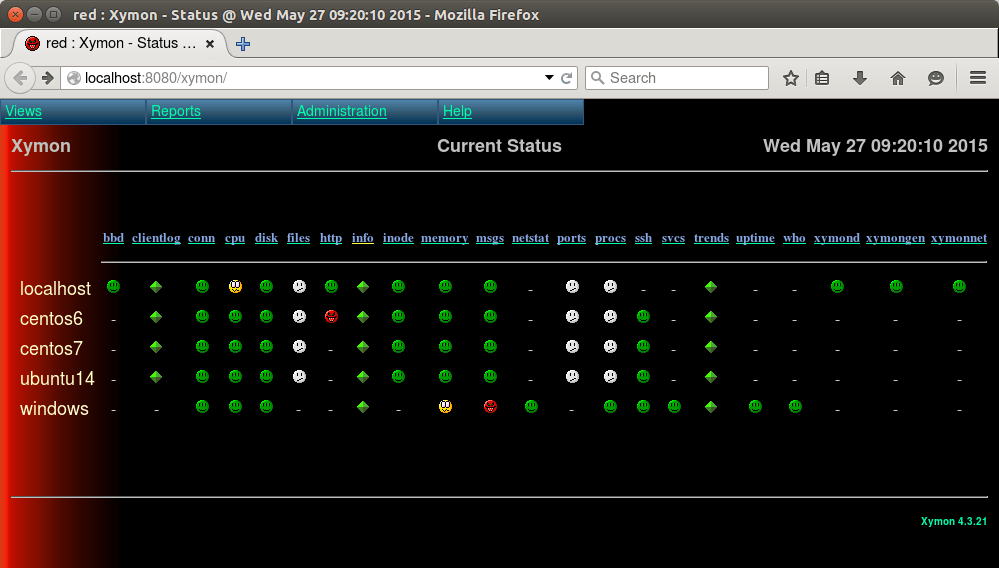Click the centos7 host name
Screen dimensions: 999x568
pyautogui.click(x=51, y=348)
